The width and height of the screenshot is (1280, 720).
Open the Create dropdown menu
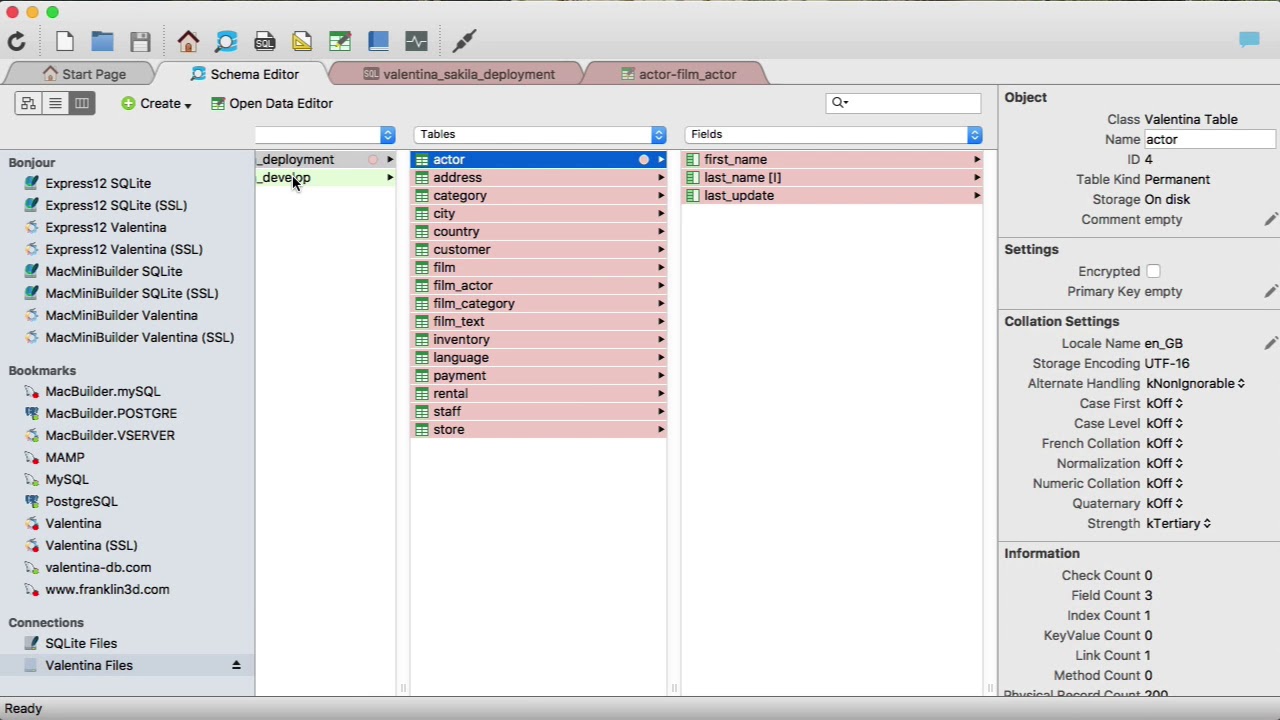156,103
